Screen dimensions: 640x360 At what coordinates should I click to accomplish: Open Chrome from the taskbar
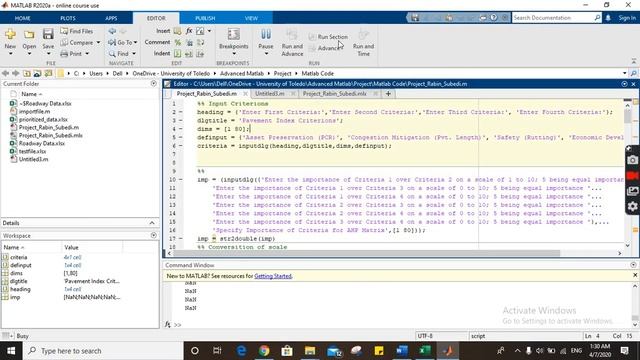pos(264,351)
